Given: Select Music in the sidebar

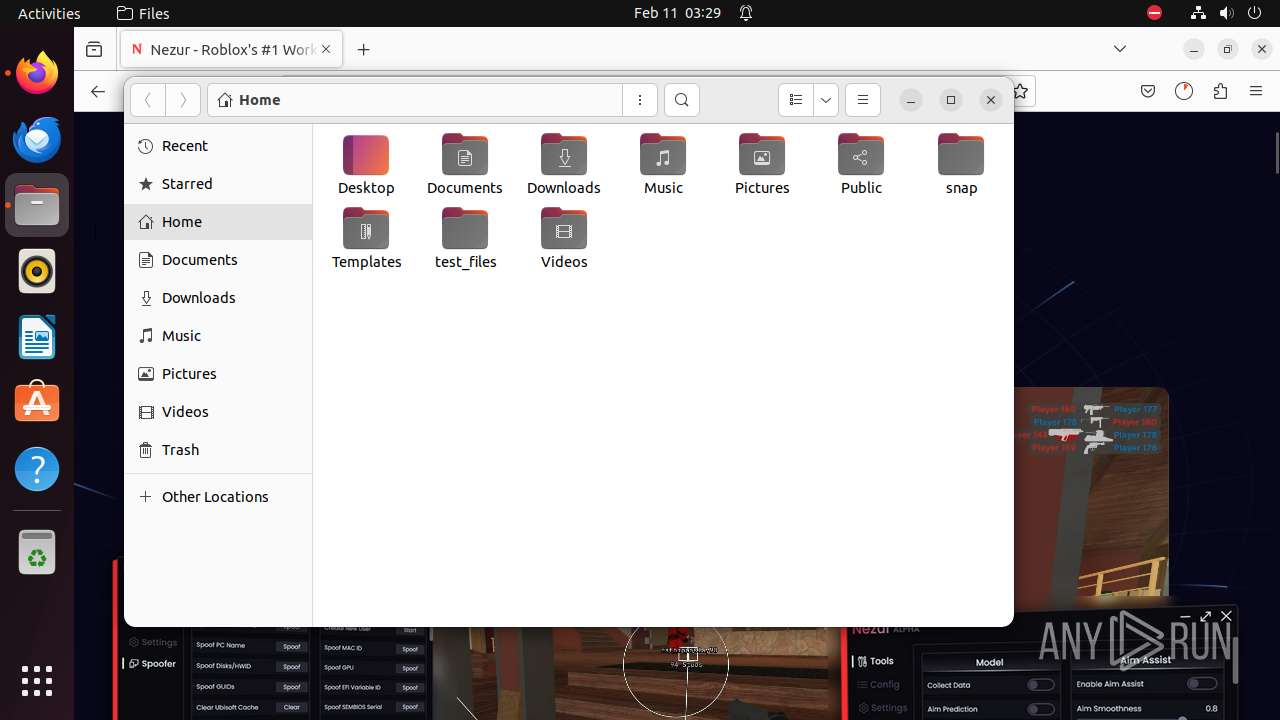Looking at the screenshot, I should coord(218,336).
